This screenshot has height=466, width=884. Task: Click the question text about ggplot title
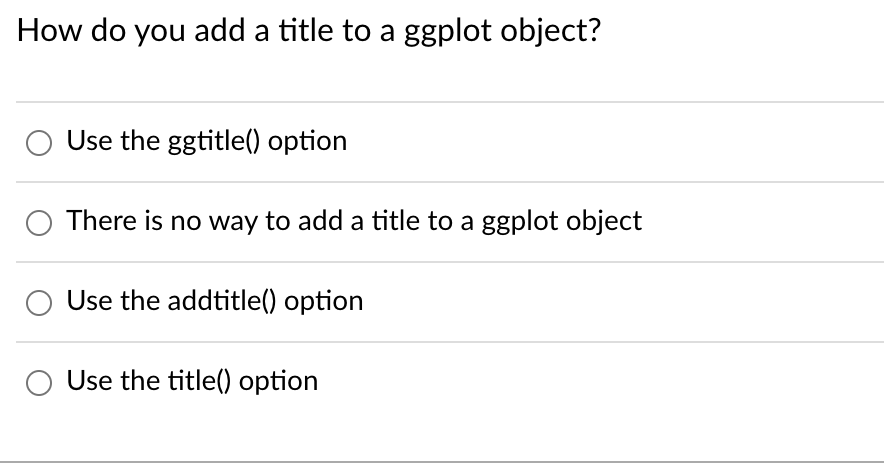coord(309,32)
